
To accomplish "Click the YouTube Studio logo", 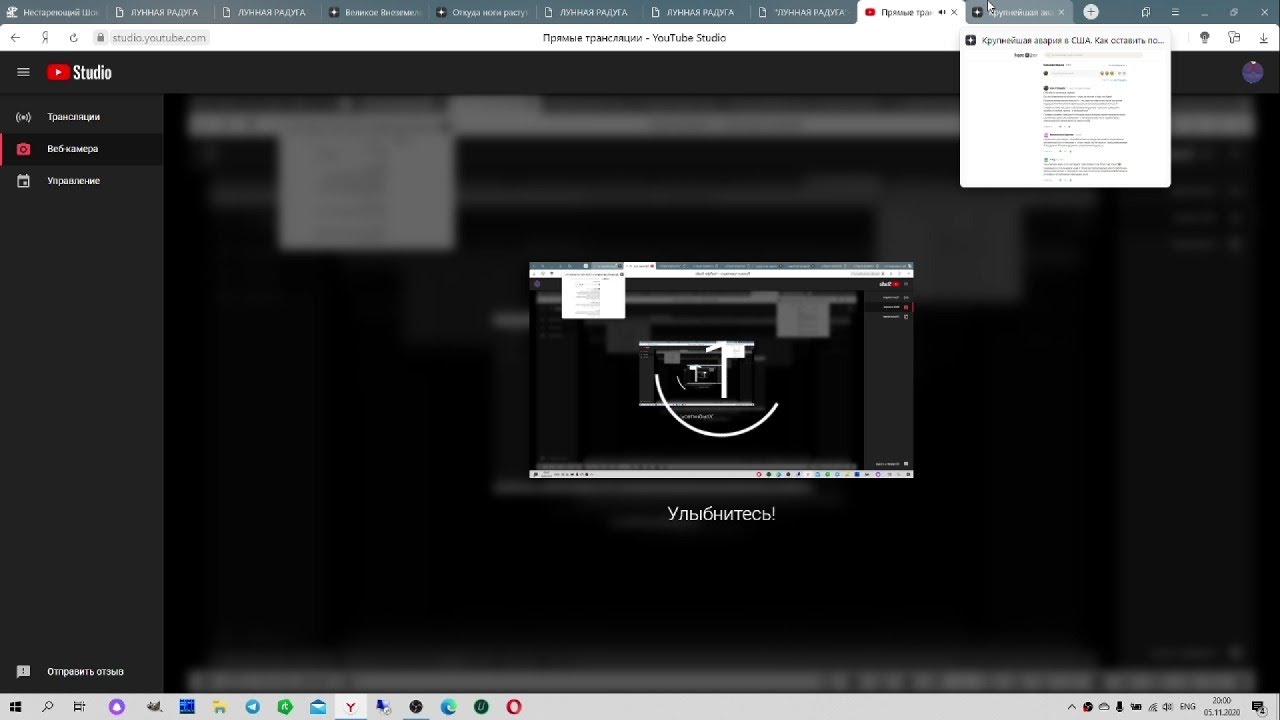I will pyautogui.click(x=79, y=72).
